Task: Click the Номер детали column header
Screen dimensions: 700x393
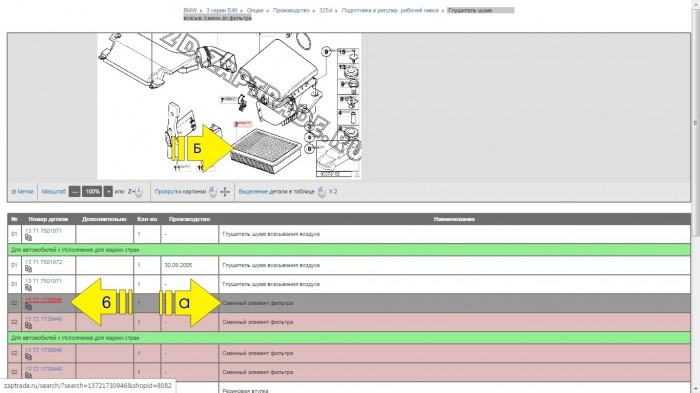Action: coord(48,219)
